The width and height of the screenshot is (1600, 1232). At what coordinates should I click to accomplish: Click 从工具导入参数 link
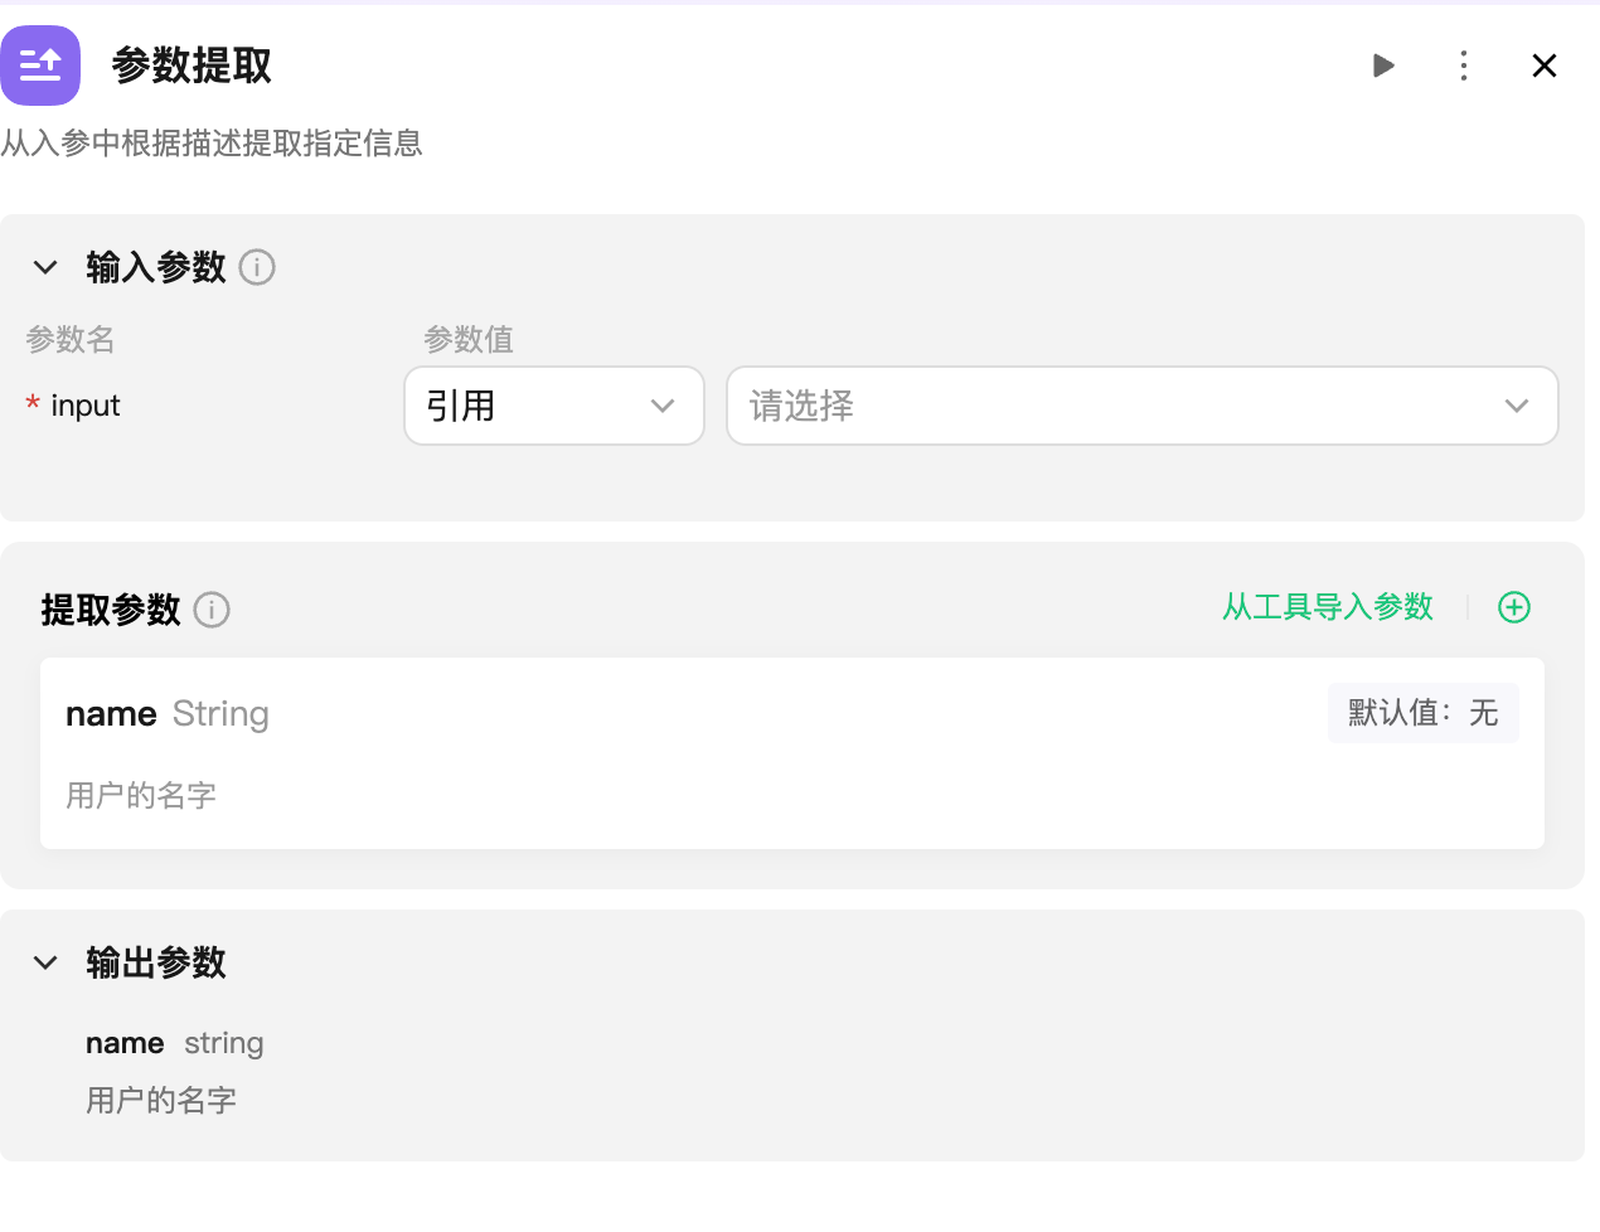pyautogui.click(x=1327, y=607)
